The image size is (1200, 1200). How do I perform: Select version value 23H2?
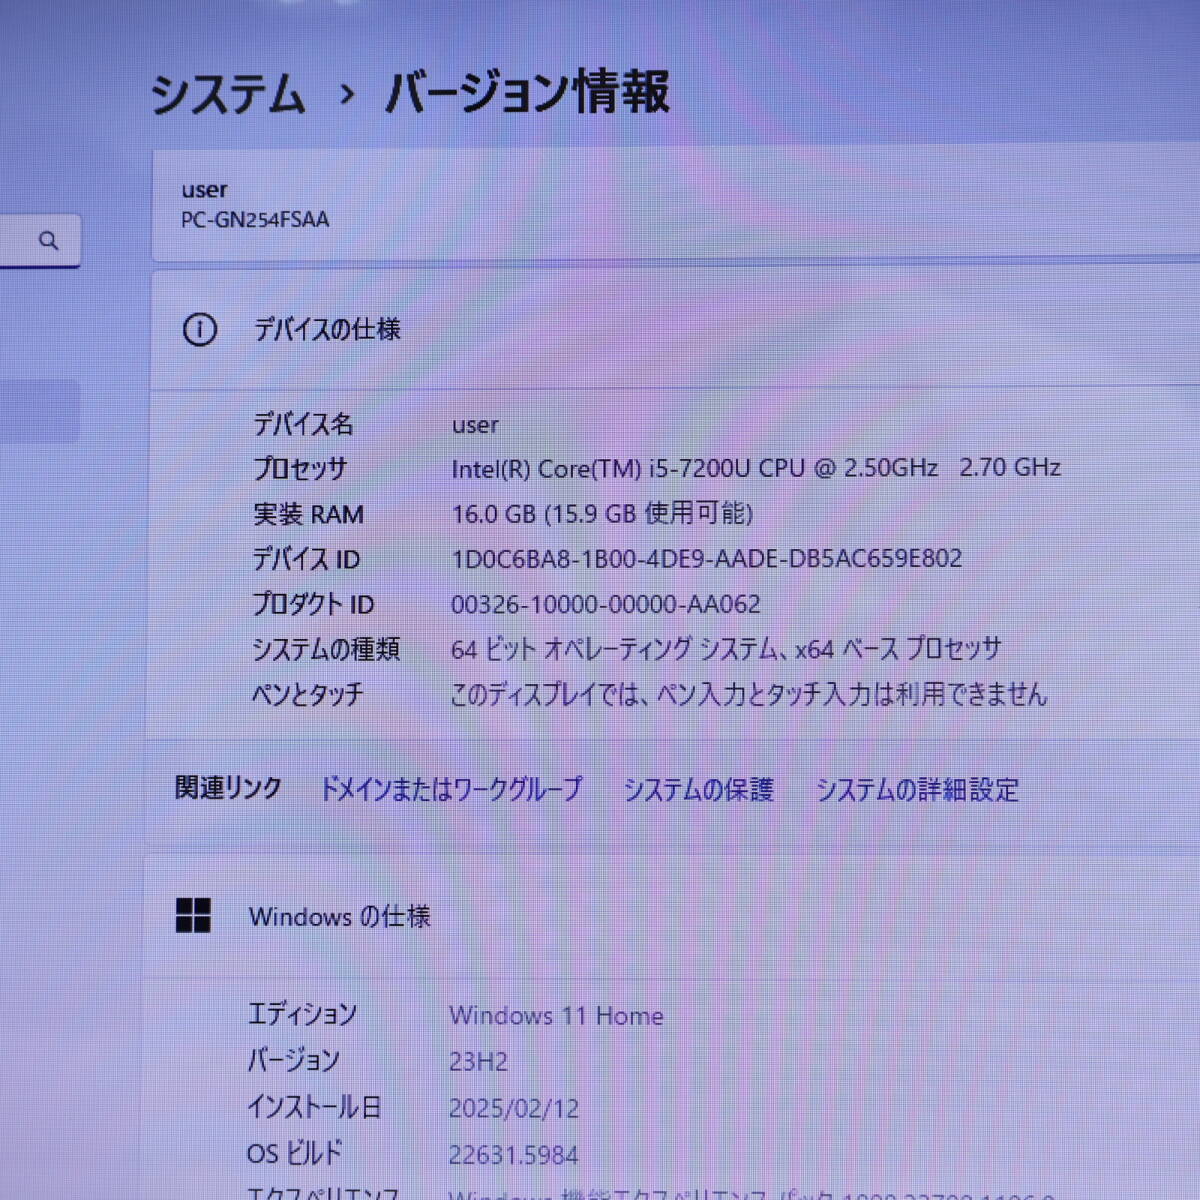coord(478,1061)
